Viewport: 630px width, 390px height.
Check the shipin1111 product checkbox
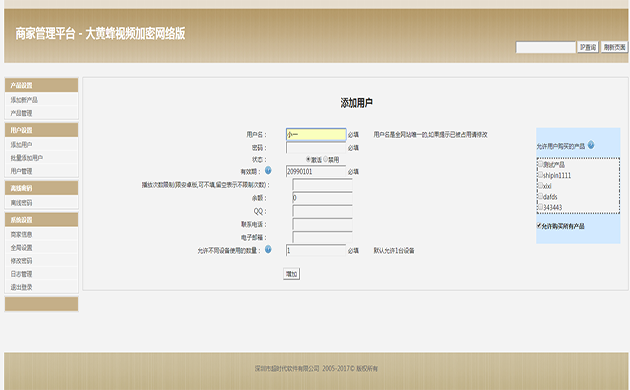pyautogui.click(x=540, y=175)
